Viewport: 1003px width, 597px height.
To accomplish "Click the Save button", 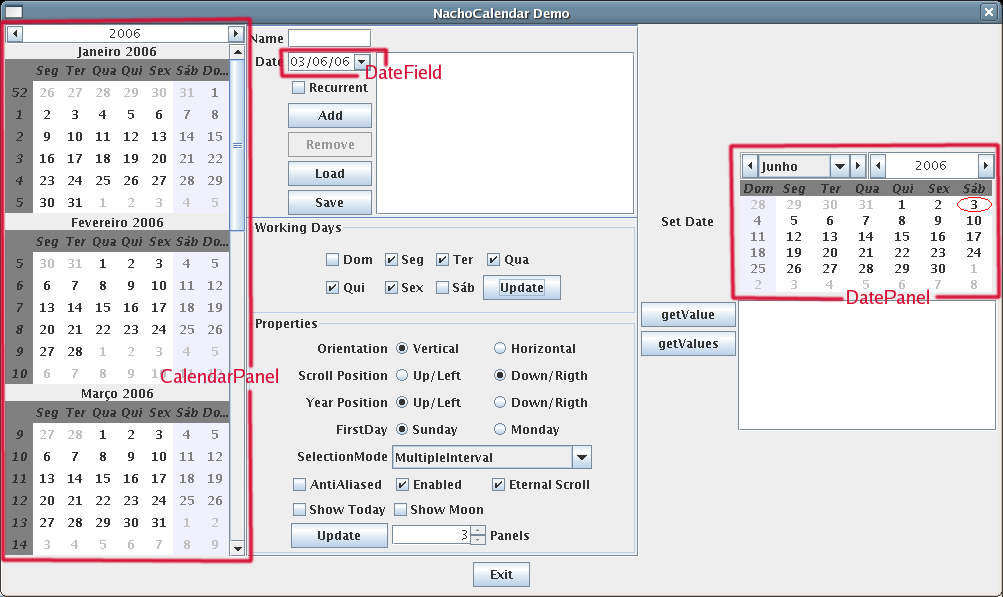I will click(x=329, y=202).
